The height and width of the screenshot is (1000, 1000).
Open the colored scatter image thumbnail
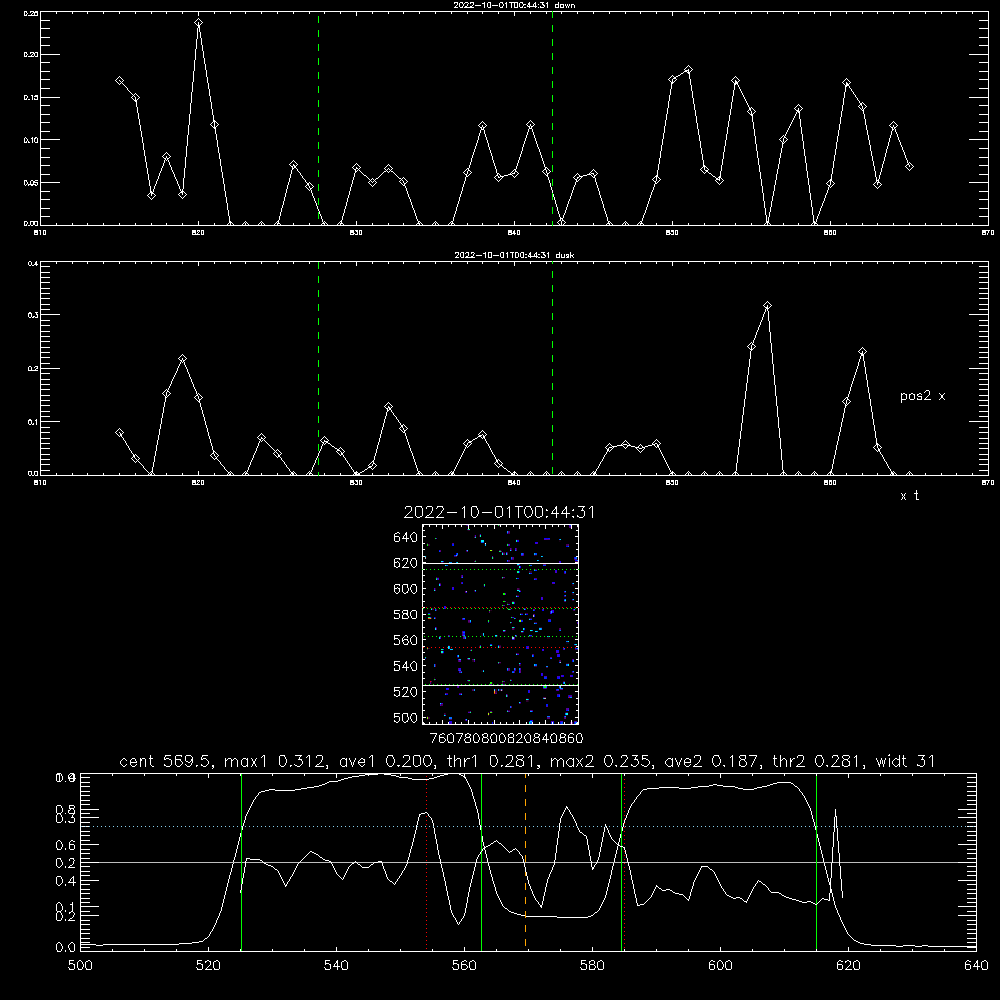[500, 624]
